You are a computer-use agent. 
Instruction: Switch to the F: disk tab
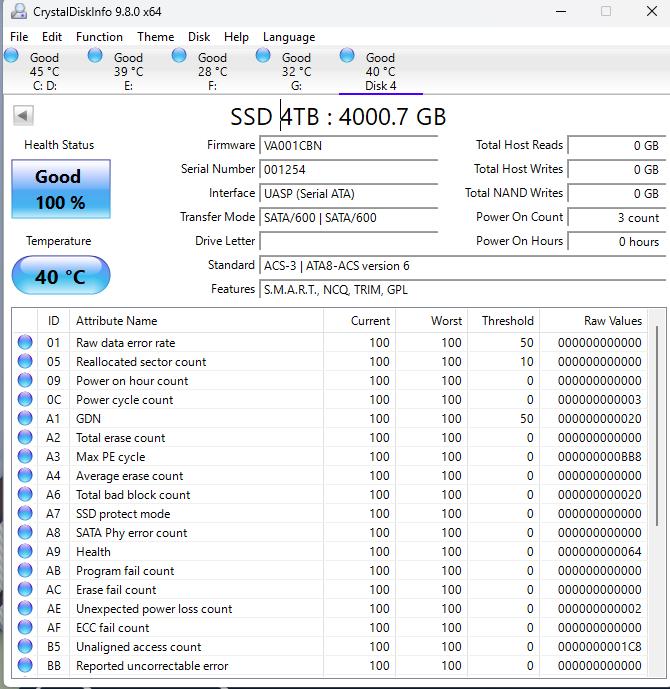pos(212,71)
